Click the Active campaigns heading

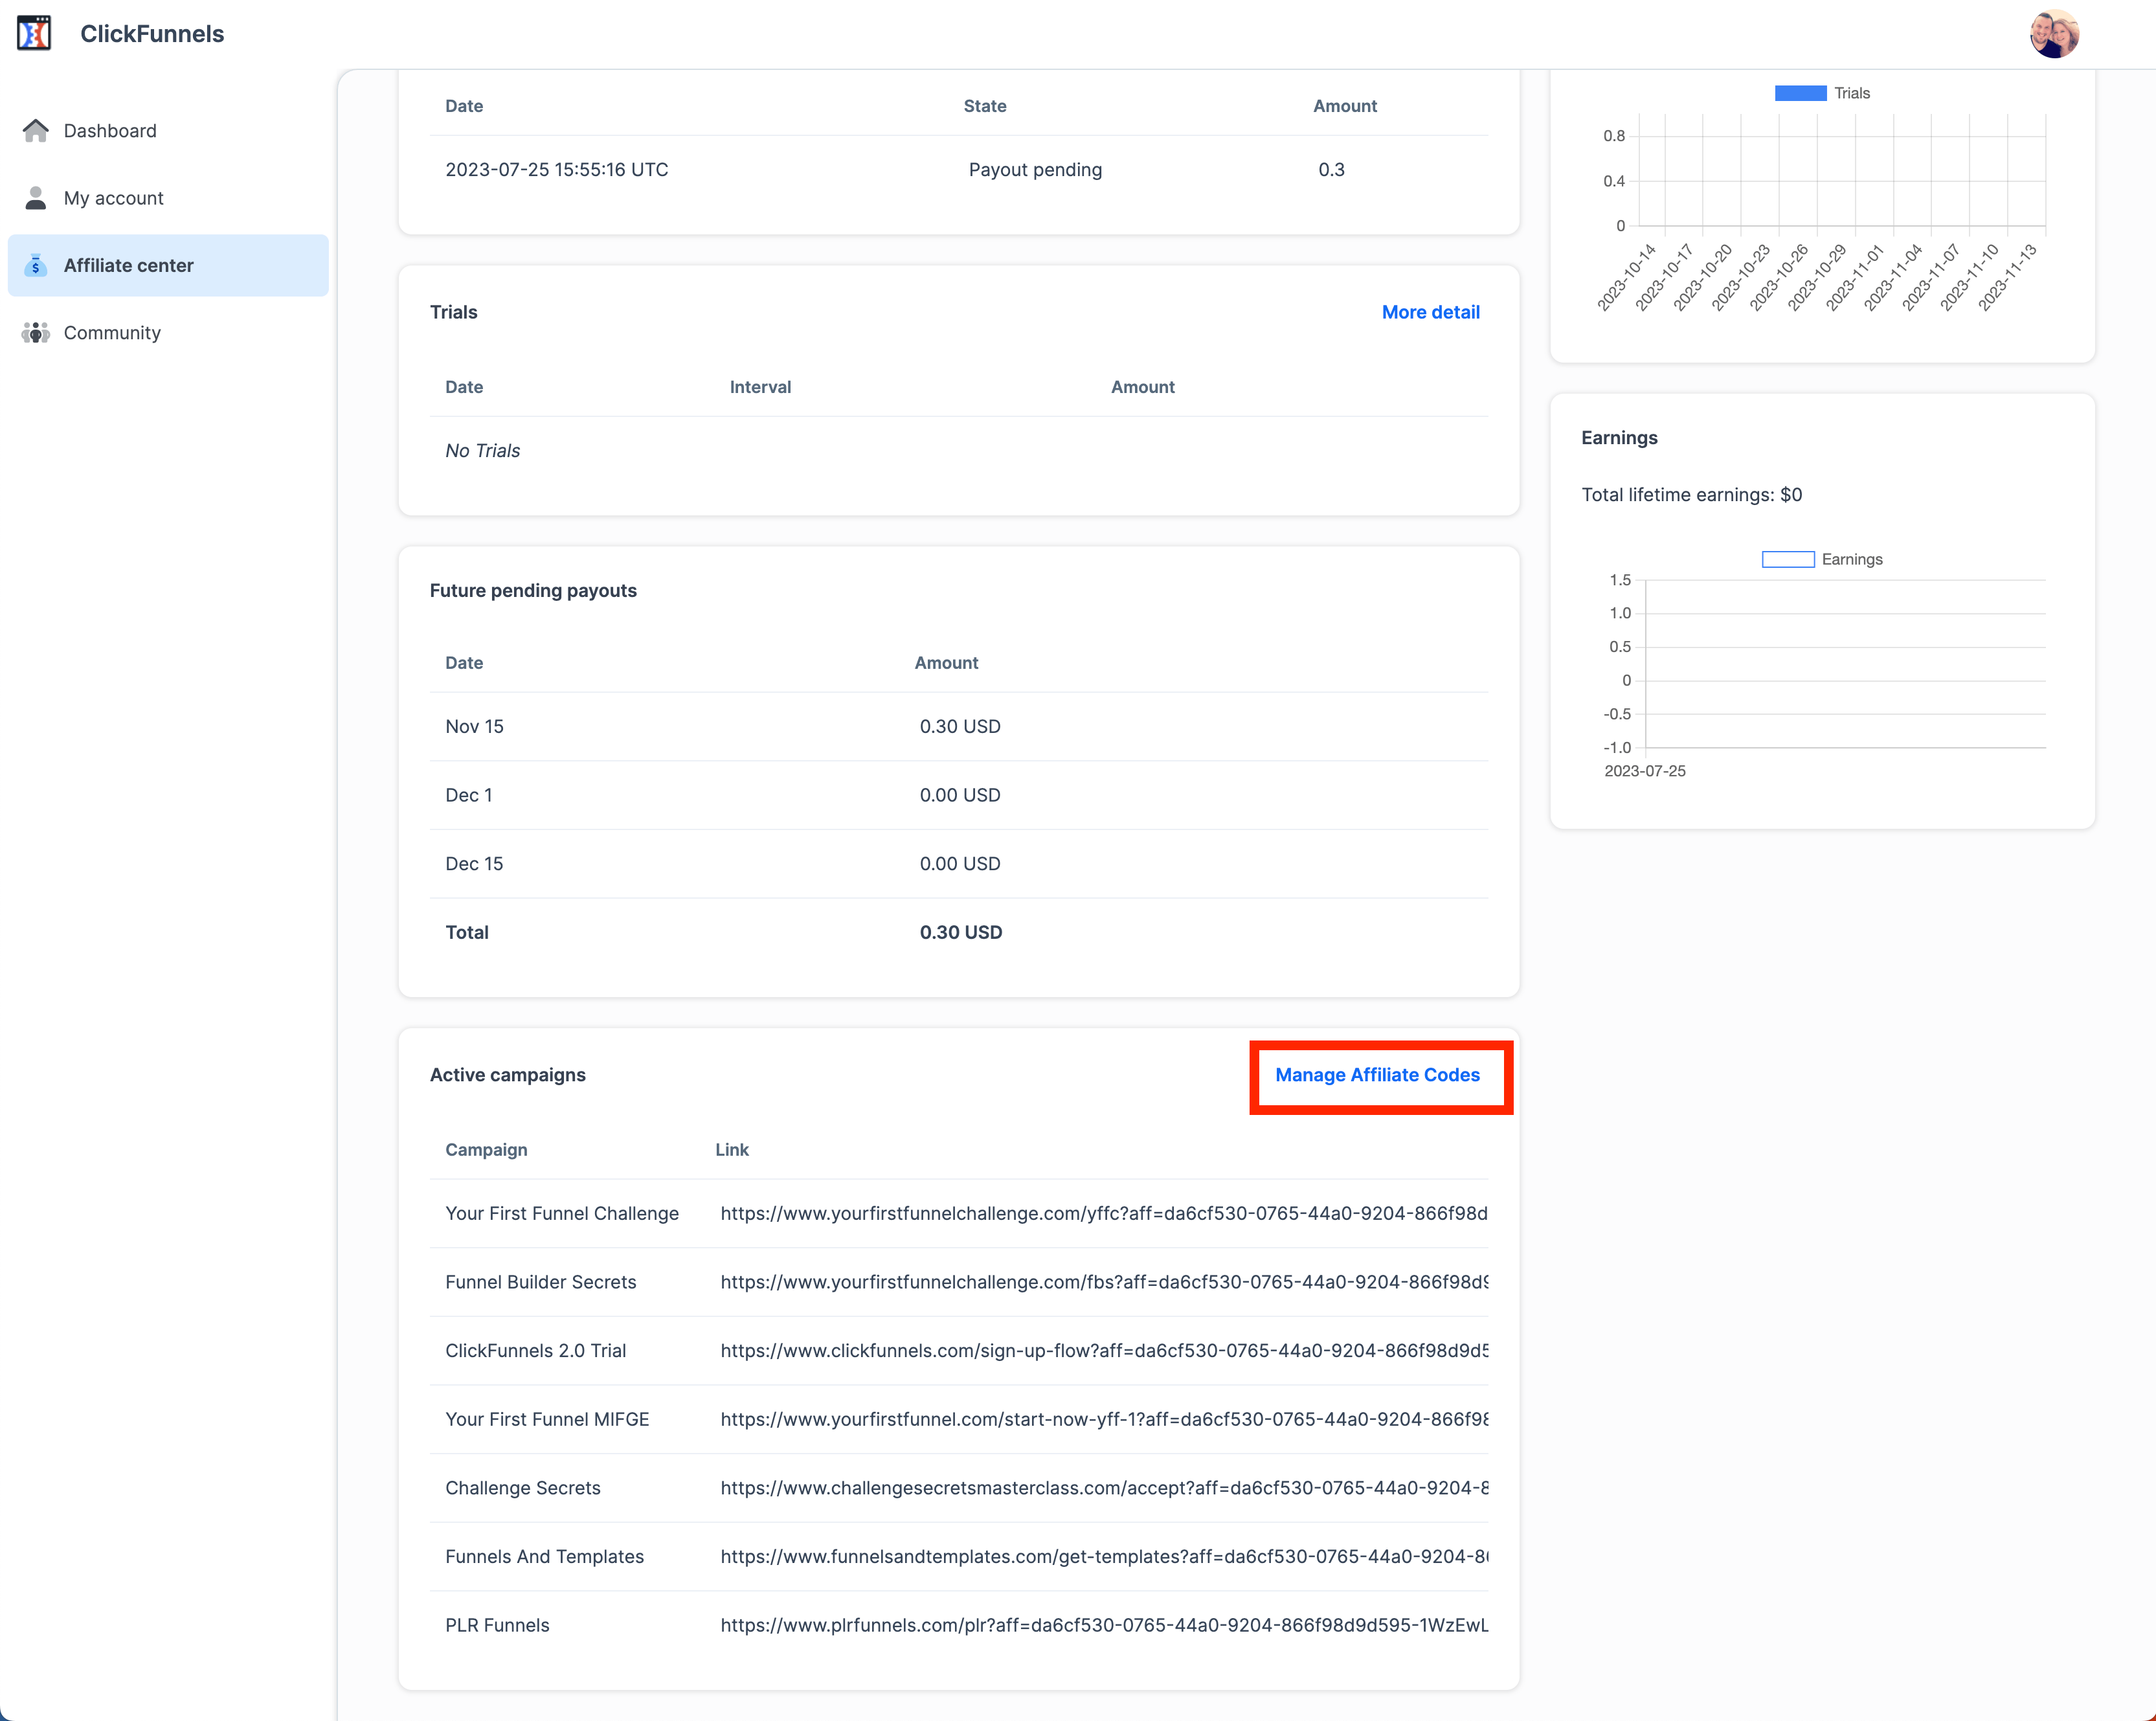coord(508,1075)
